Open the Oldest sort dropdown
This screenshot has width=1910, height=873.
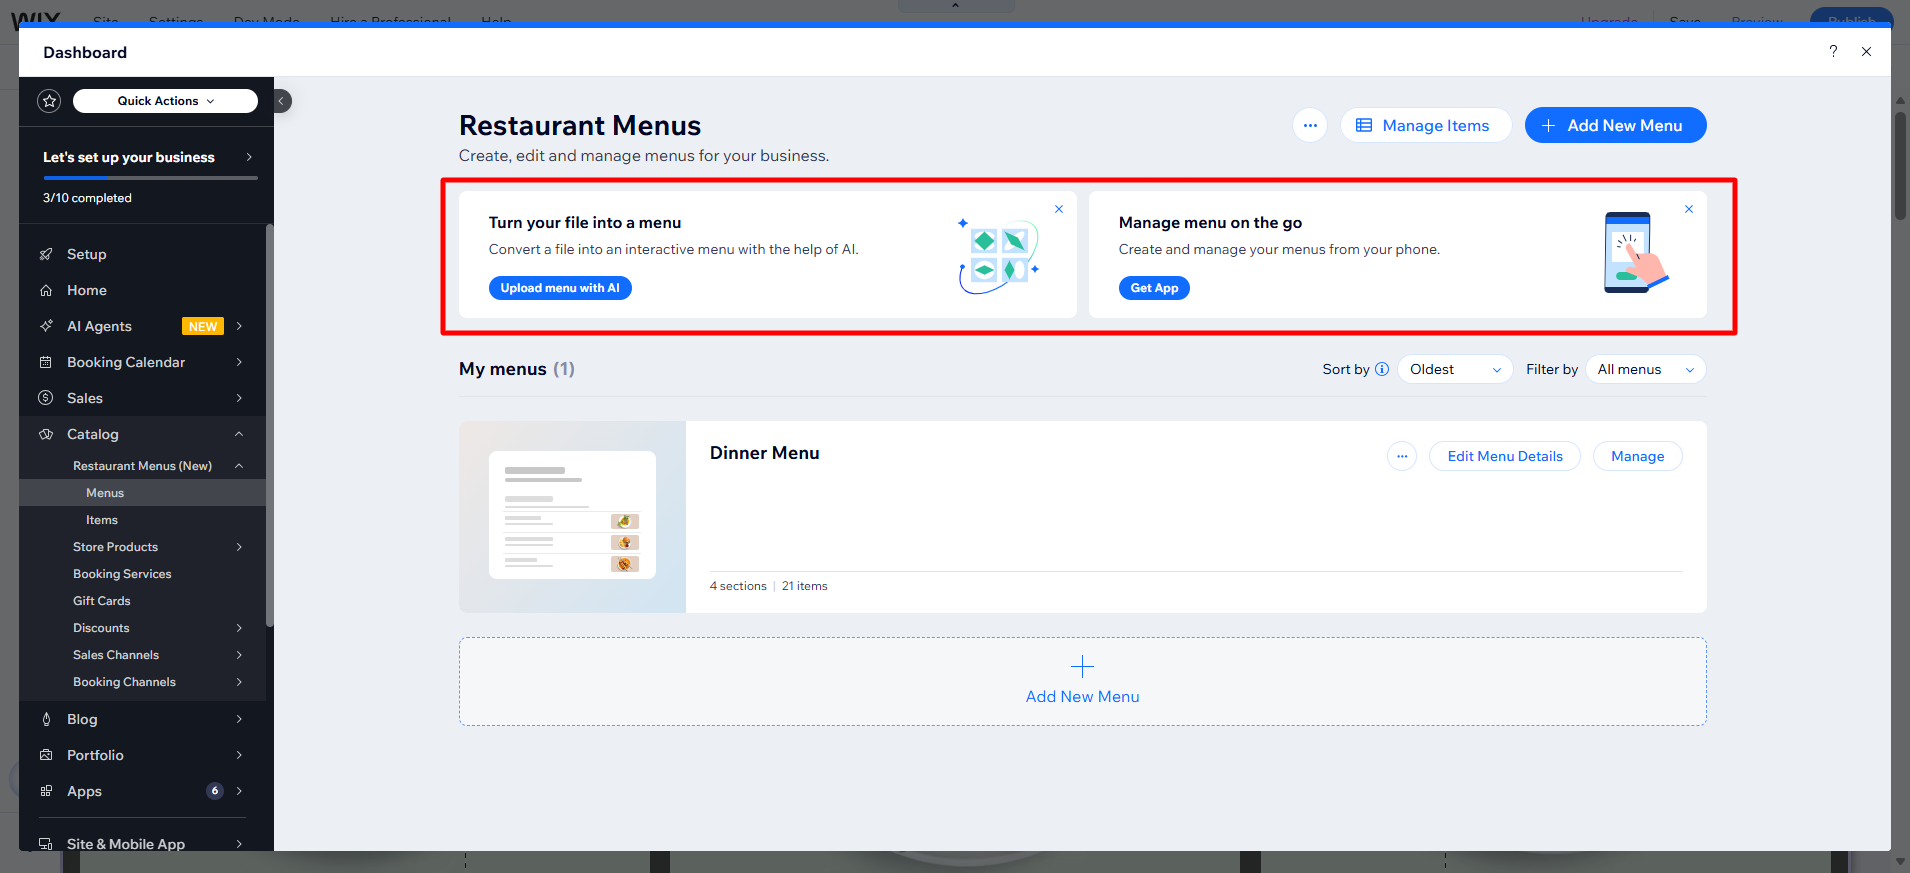[x=1455, y=369]
